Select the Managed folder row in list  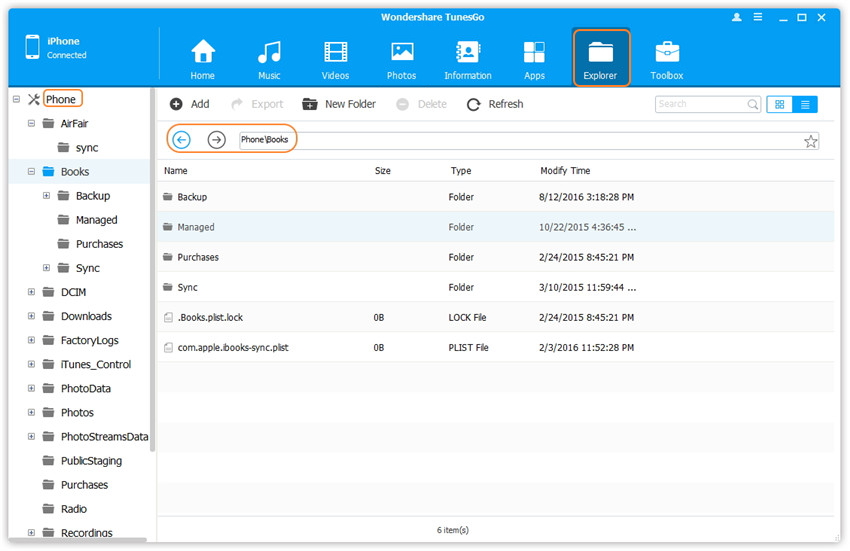[495, 227]
